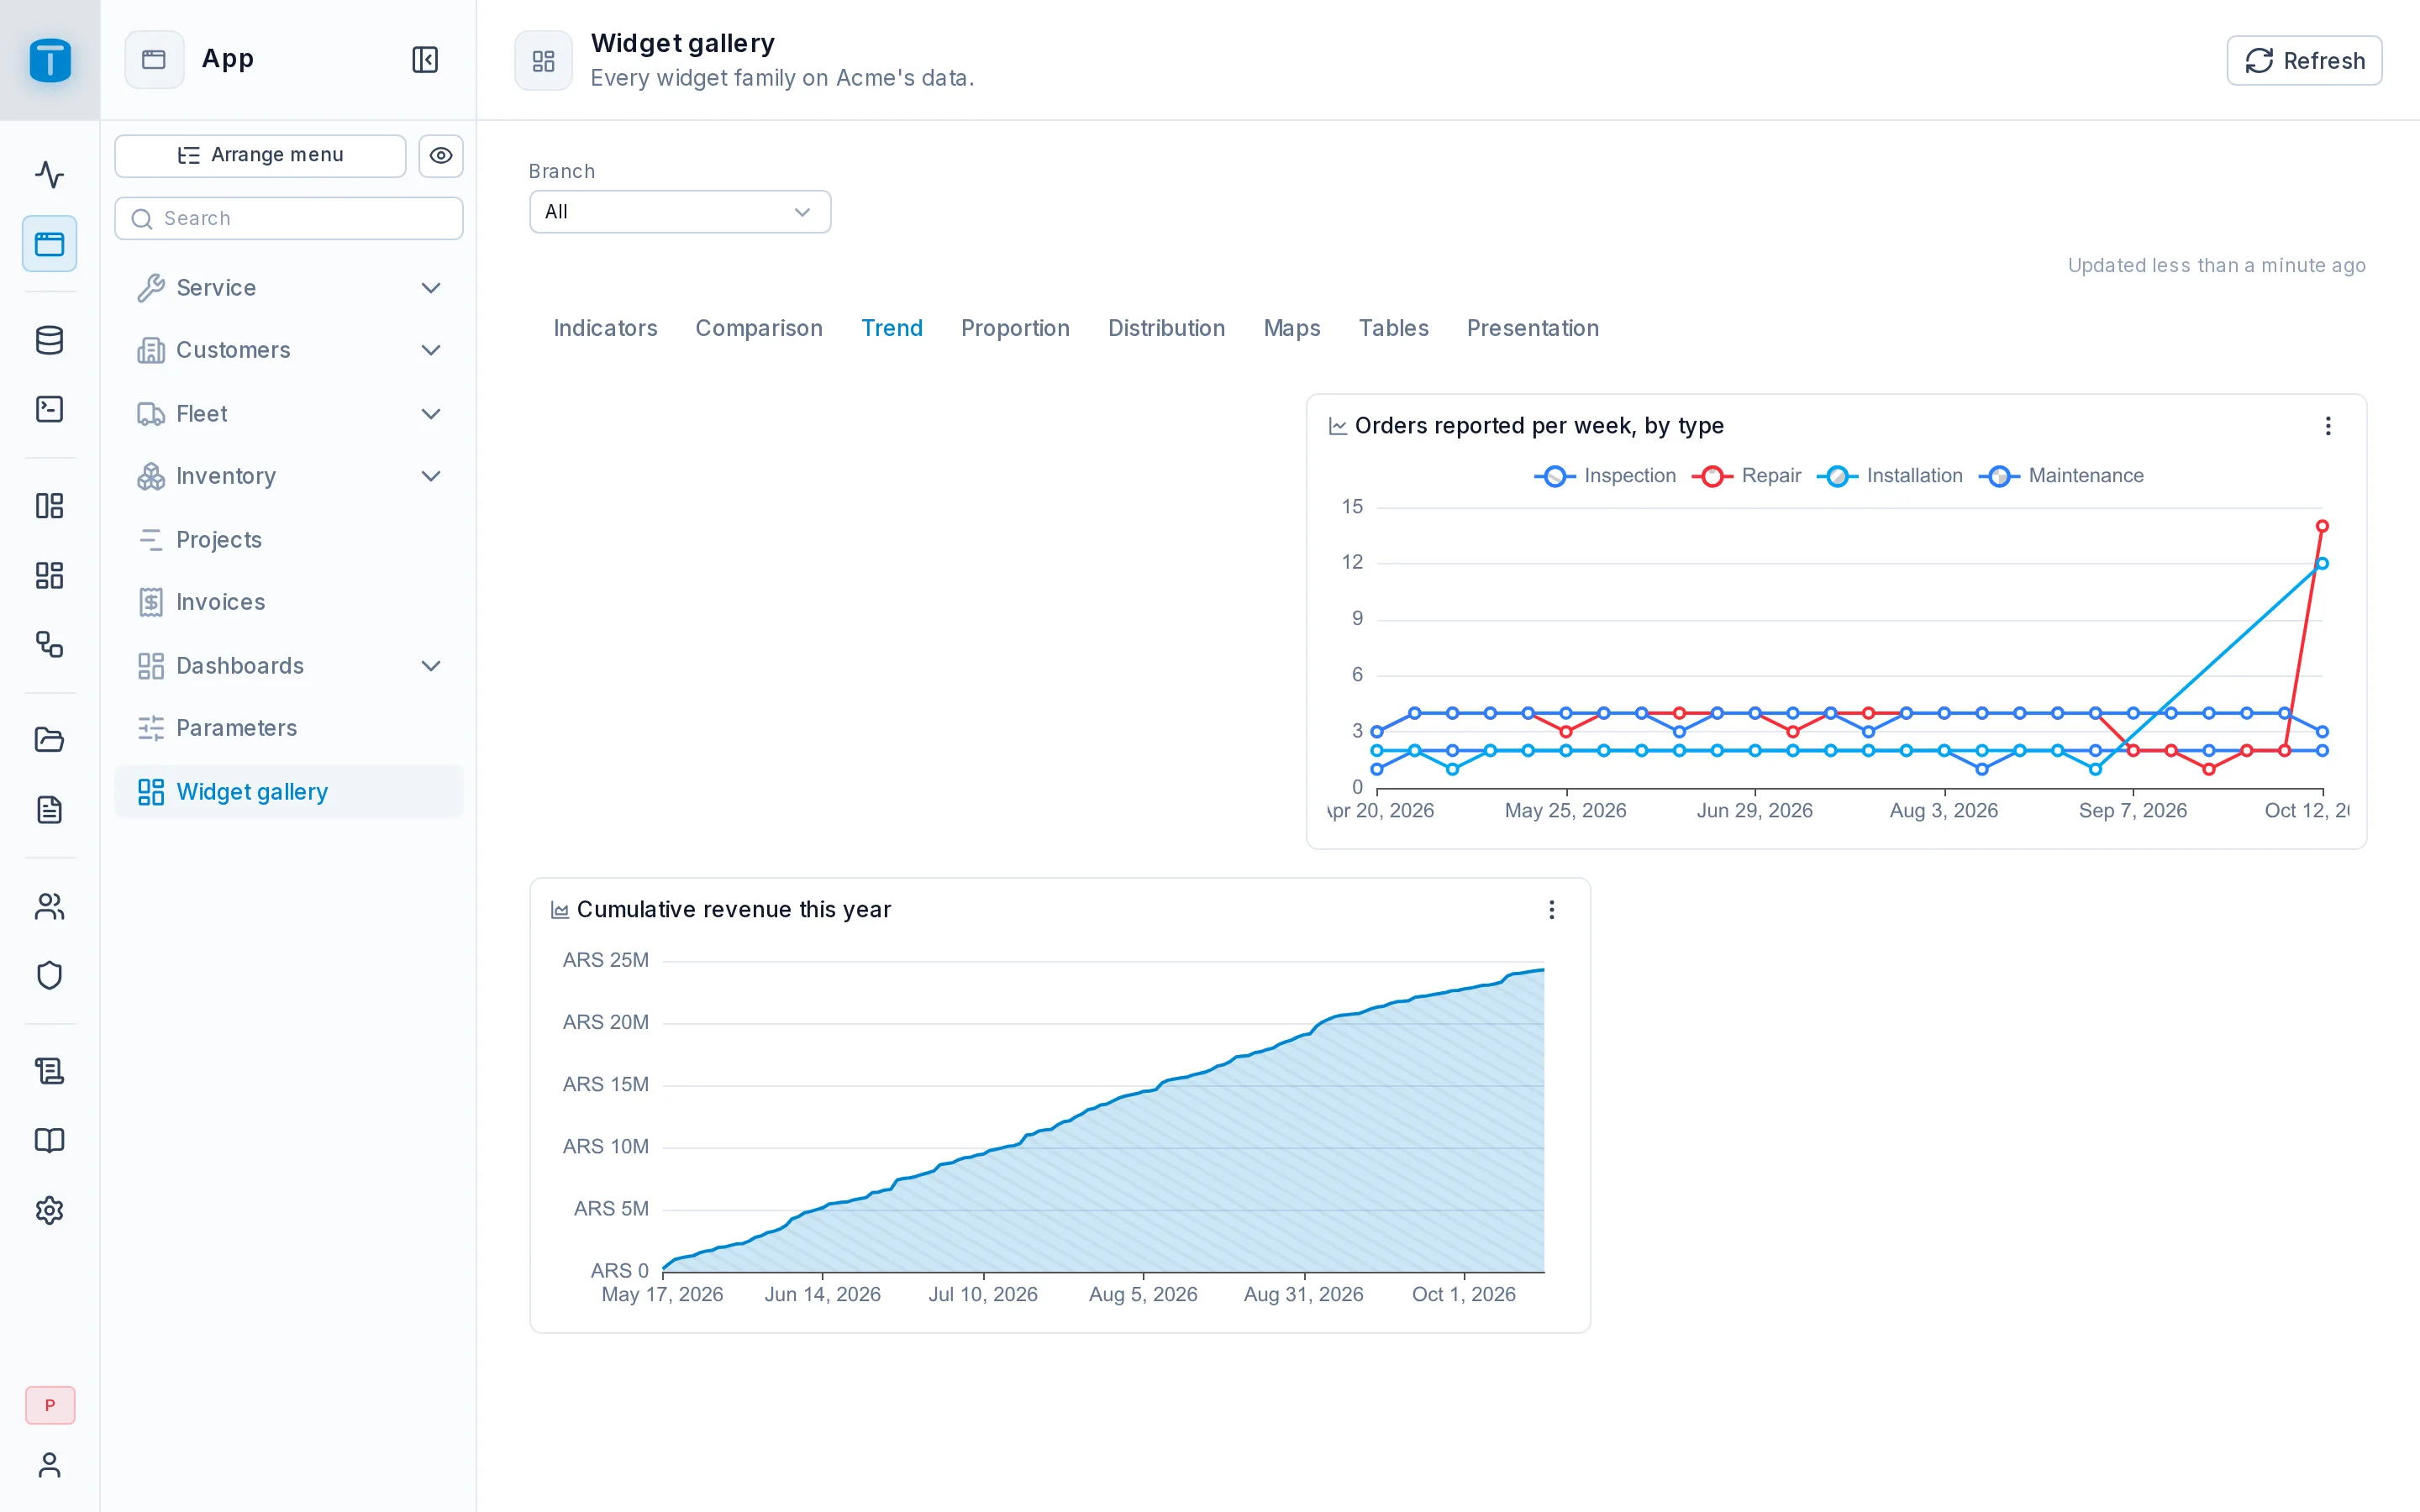Viewport: 2420px width, 1512px height.
Task: Collapse the sidebar panel icon
Action: point(425,59)
